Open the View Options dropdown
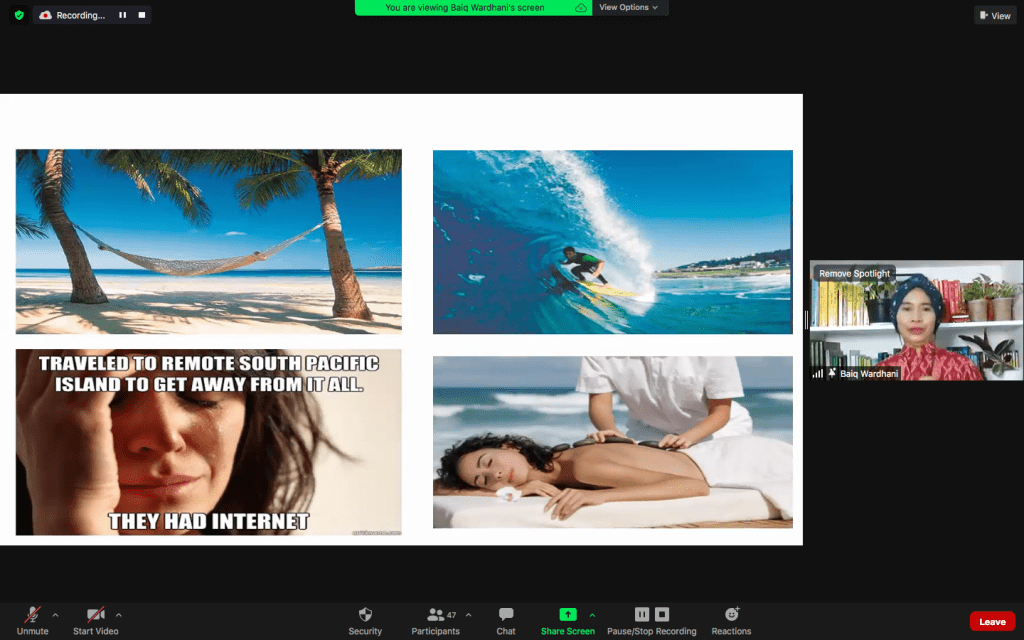 (628, 7)
